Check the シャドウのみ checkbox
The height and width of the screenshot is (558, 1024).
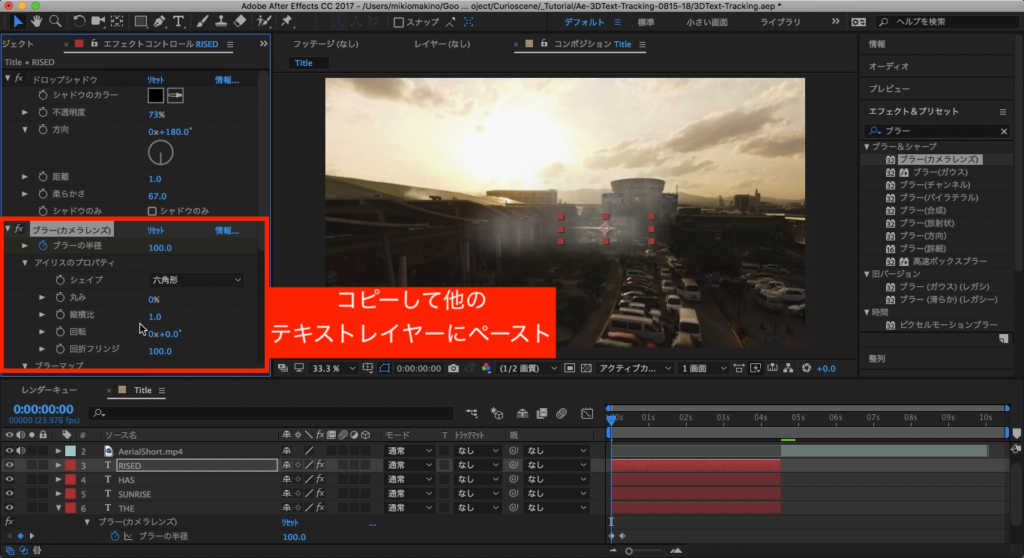point(152,211)
